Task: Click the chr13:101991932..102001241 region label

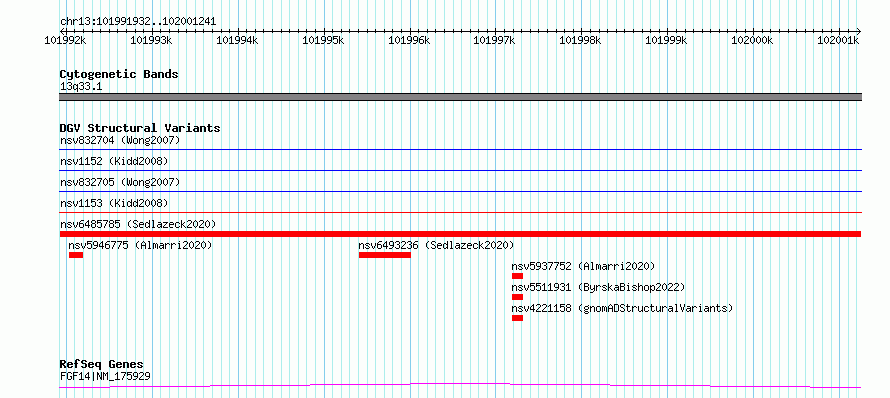Action: [138, 22]
